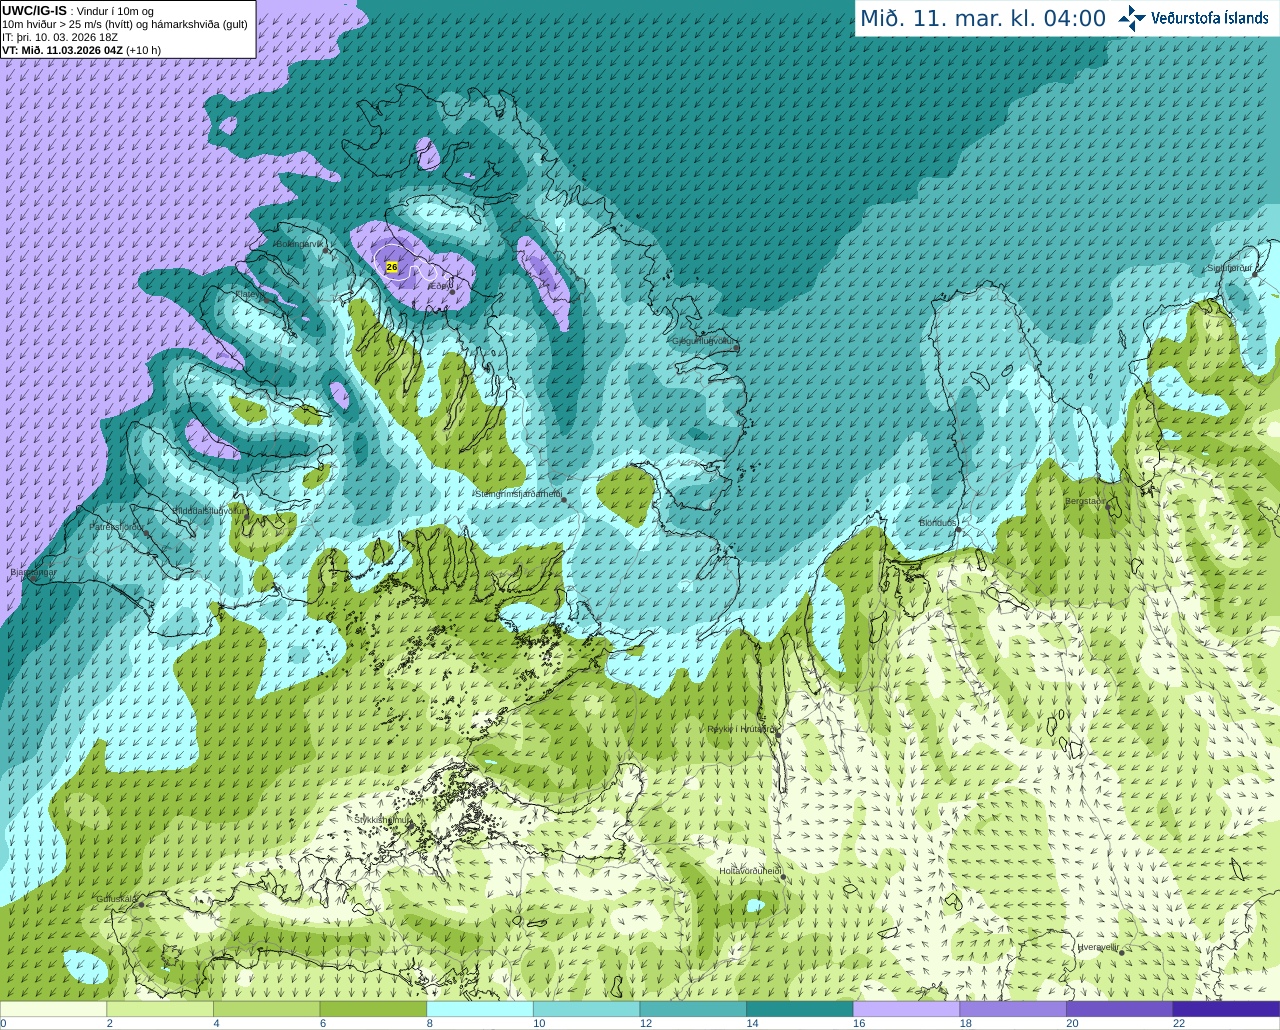Click the 'Patreksfjörður' place label

coord(117,526)
